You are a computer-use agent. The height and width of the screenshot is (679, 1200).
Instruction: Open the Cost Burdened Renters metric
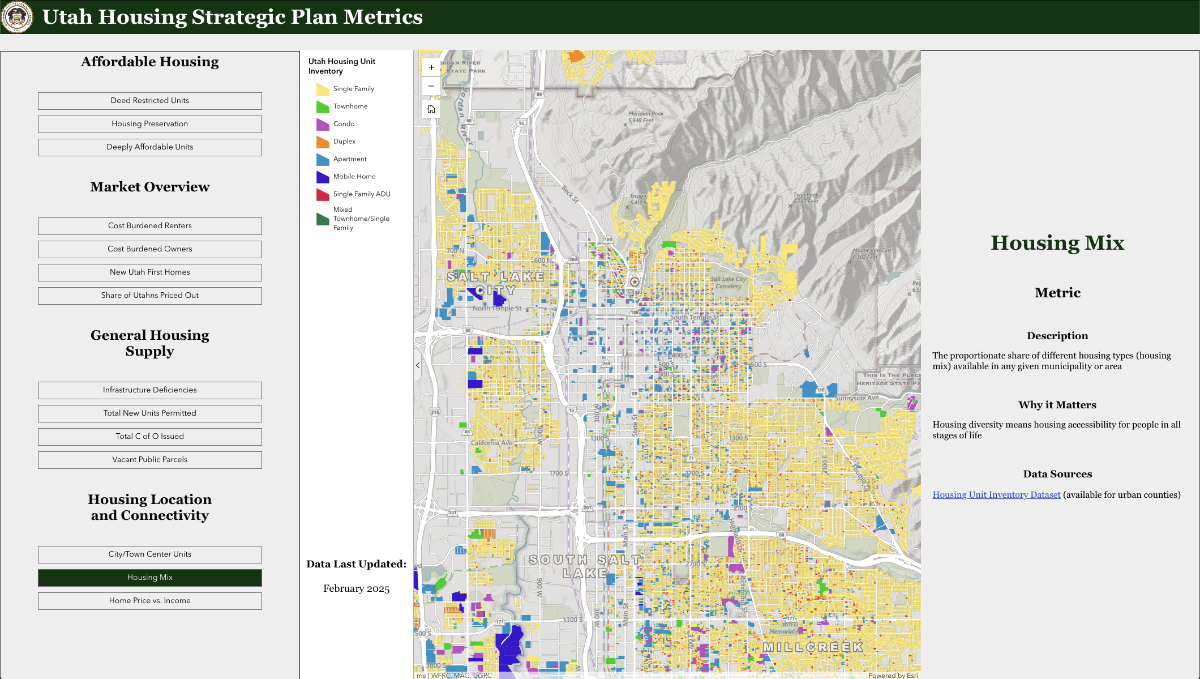point(149,225)
